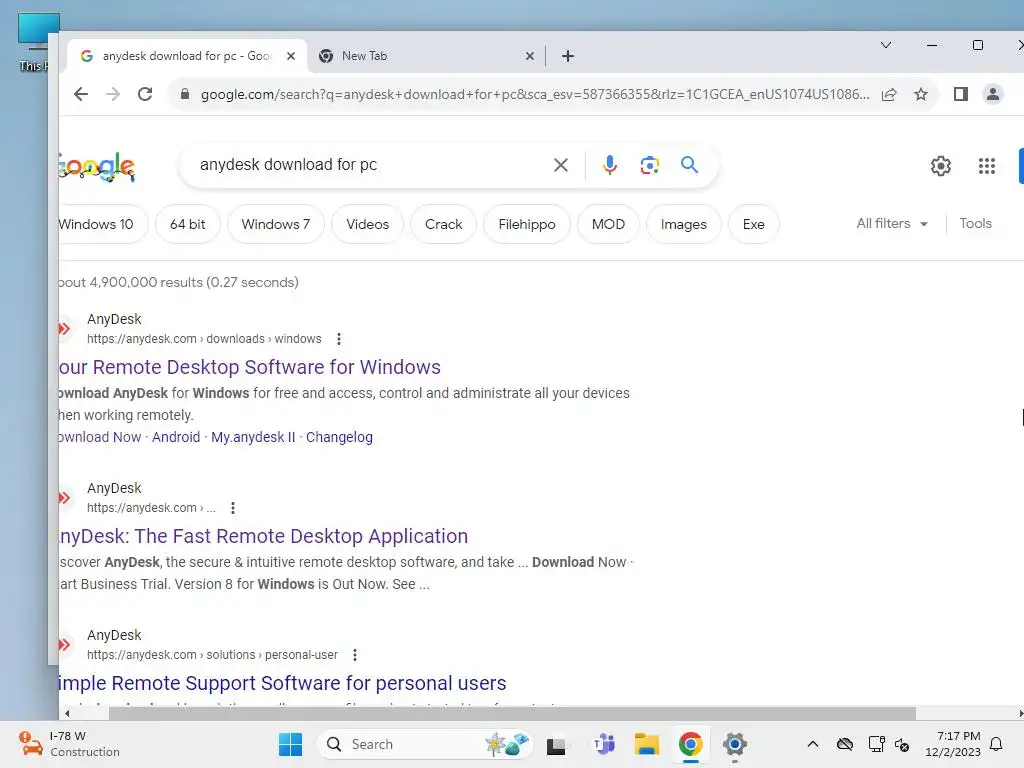Screen dimensions: 1024x768
Task: Reload the current page
Action: [x=145, y=94]
